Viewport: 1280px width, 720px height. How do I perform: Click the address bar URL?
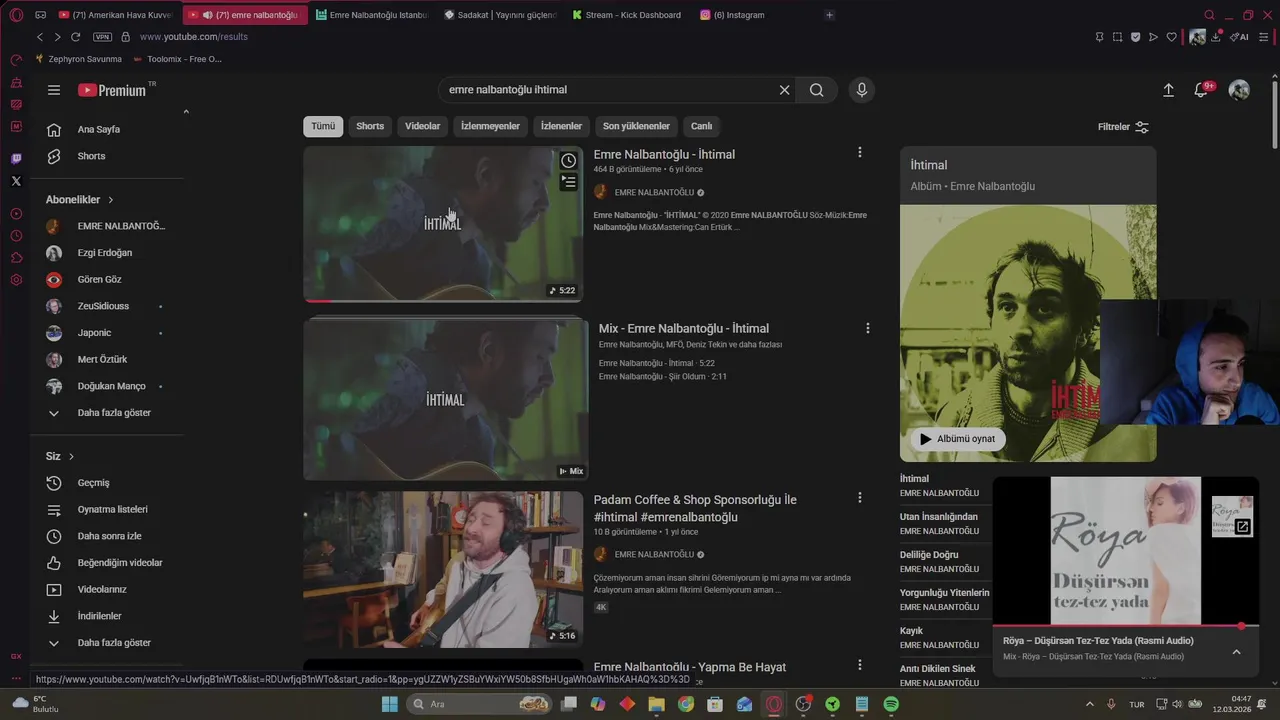click(194, 37)
